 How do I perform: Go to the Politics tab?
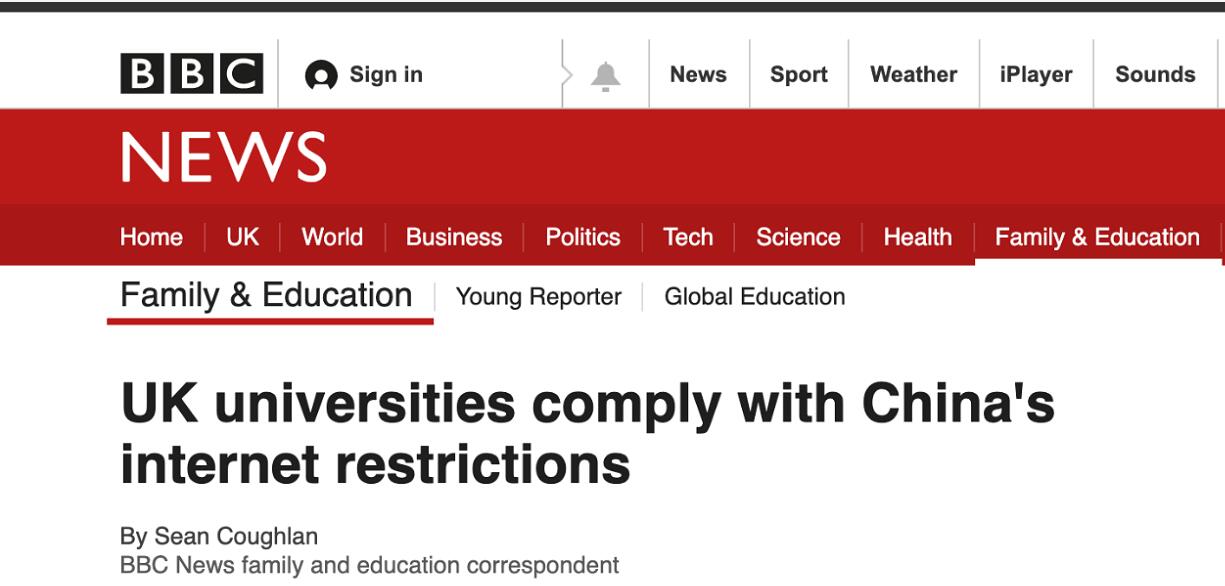[583, 237]
